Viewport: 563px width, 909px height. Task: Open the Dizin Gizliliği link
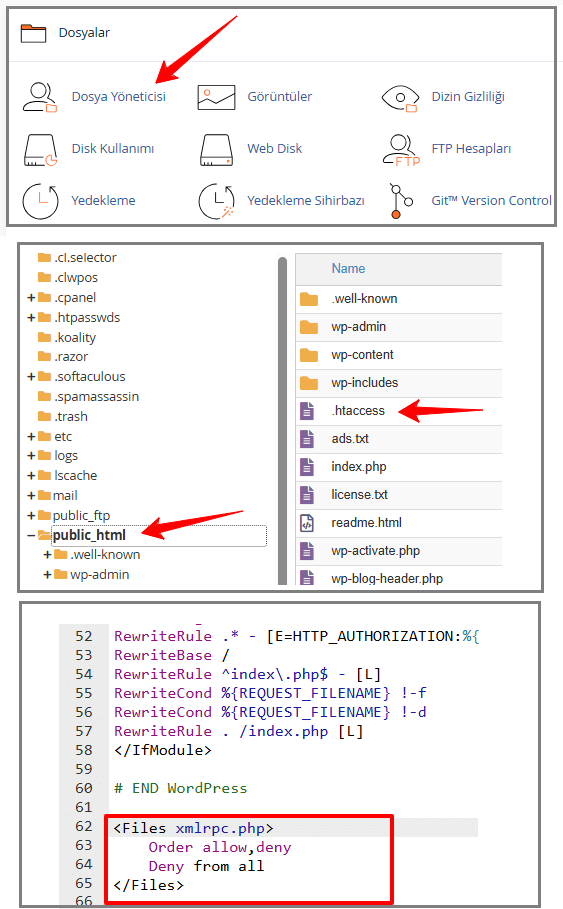468,97
